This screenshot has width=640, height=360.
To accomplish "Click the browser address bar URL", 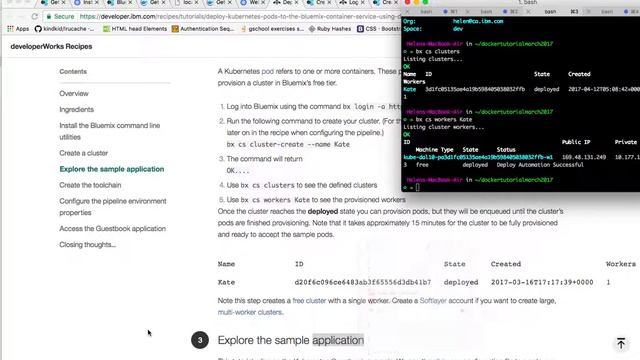I will click(x=240, y=16).
